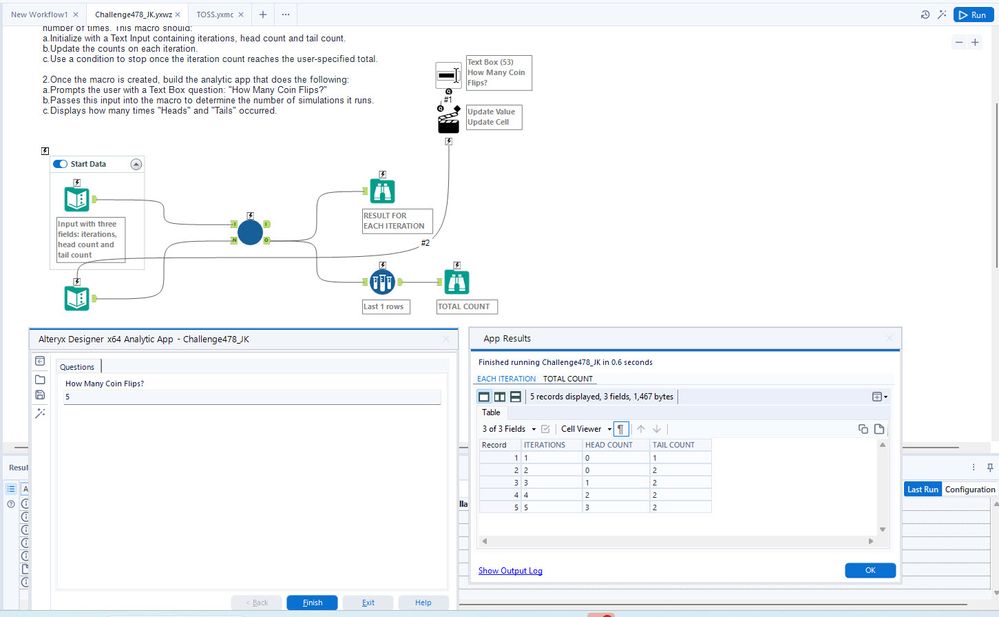Click the back-arrow icon atop the Analytic App sidebar
The image size is (999, 617).
40,361
